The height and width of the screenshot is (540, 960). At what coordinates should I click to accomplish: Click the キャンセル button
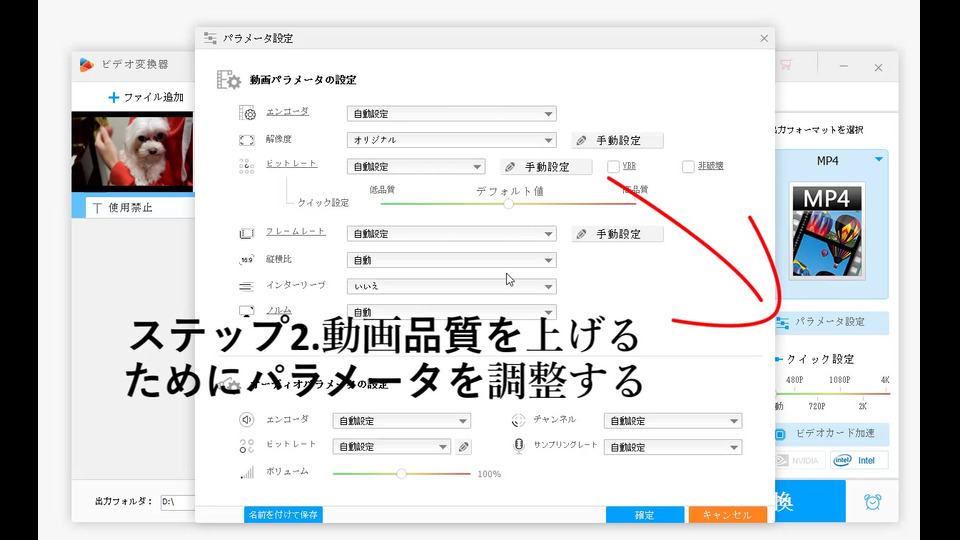727,515
